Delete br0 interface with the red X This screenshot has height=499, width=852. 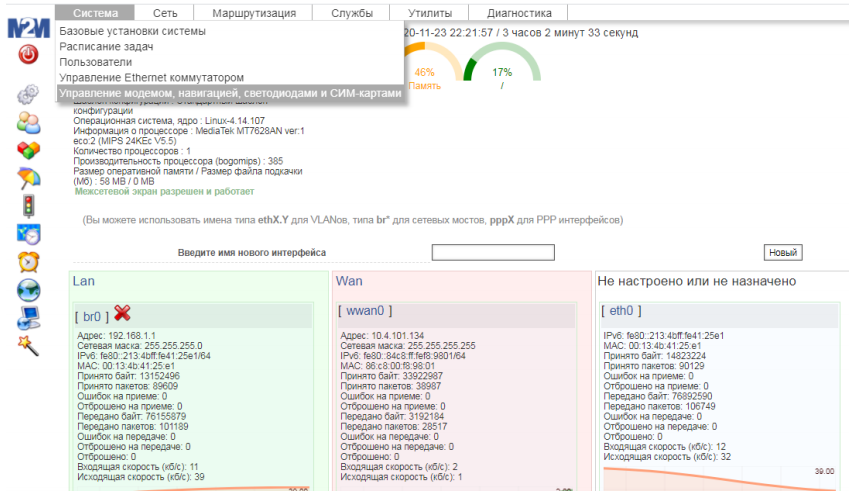(122, 315)
